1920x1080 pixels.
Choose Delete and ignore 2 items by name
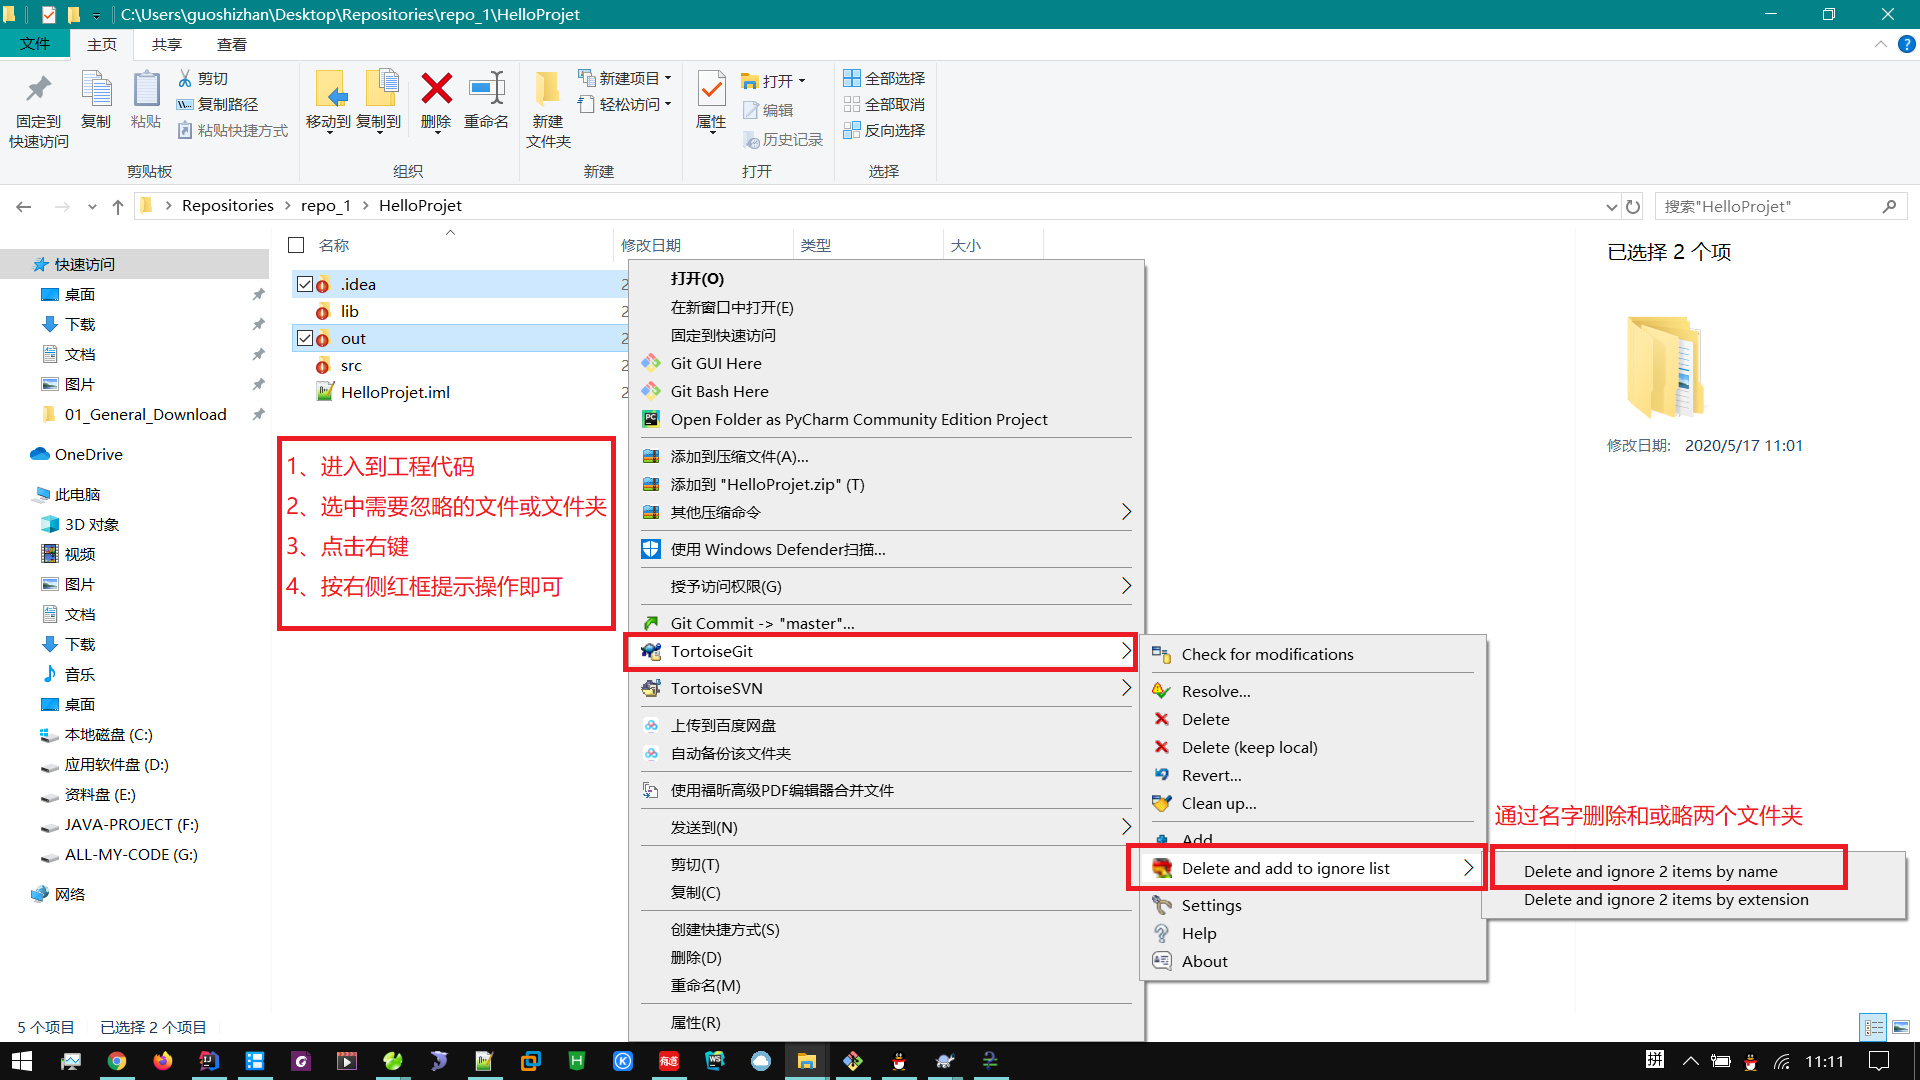(x=1650, y=871)
